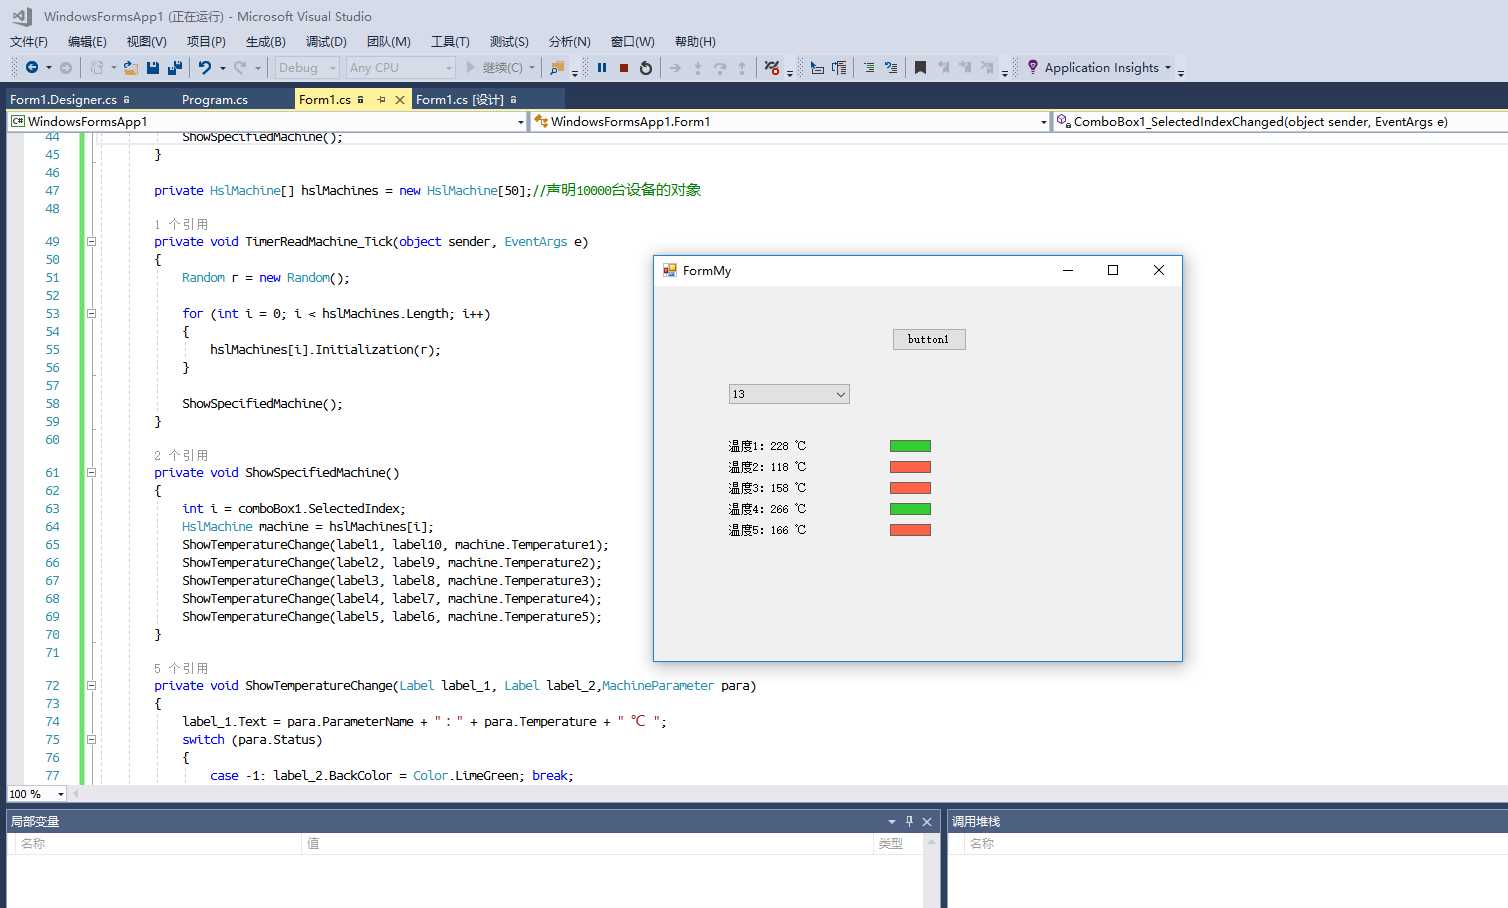Click the FormMy window icon
1508x908 pixels.
pyautogui.click(x=670, y=270)
